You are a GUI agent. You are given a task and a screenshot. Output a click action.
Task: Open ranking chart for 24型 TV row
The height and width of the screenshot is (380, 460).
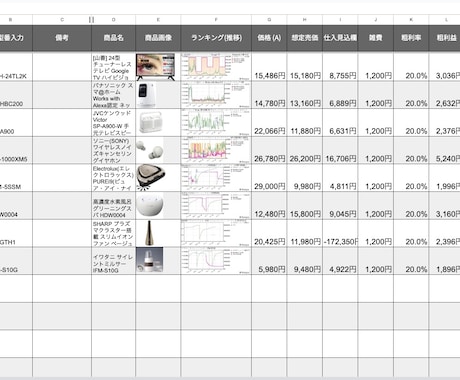point(216,66)
